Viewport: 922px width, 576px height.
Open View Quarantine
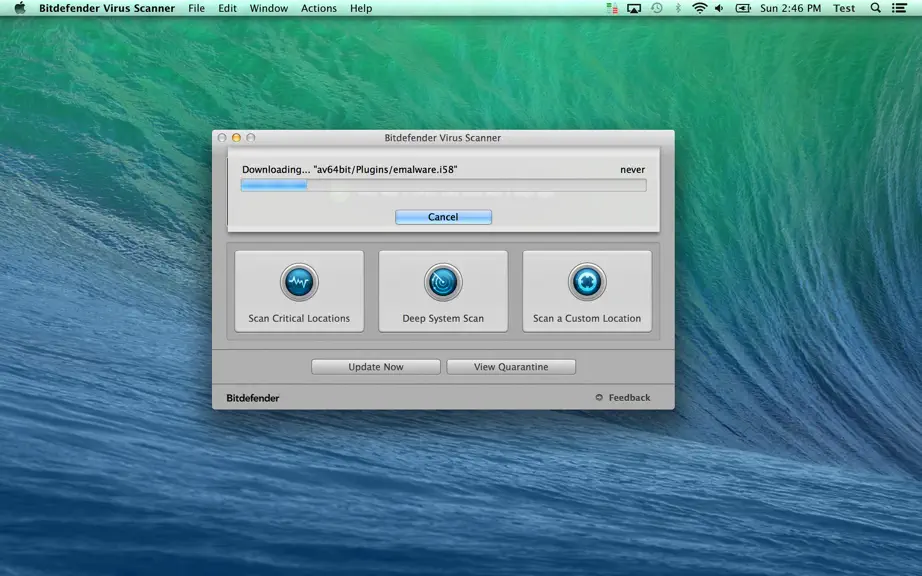511,367
